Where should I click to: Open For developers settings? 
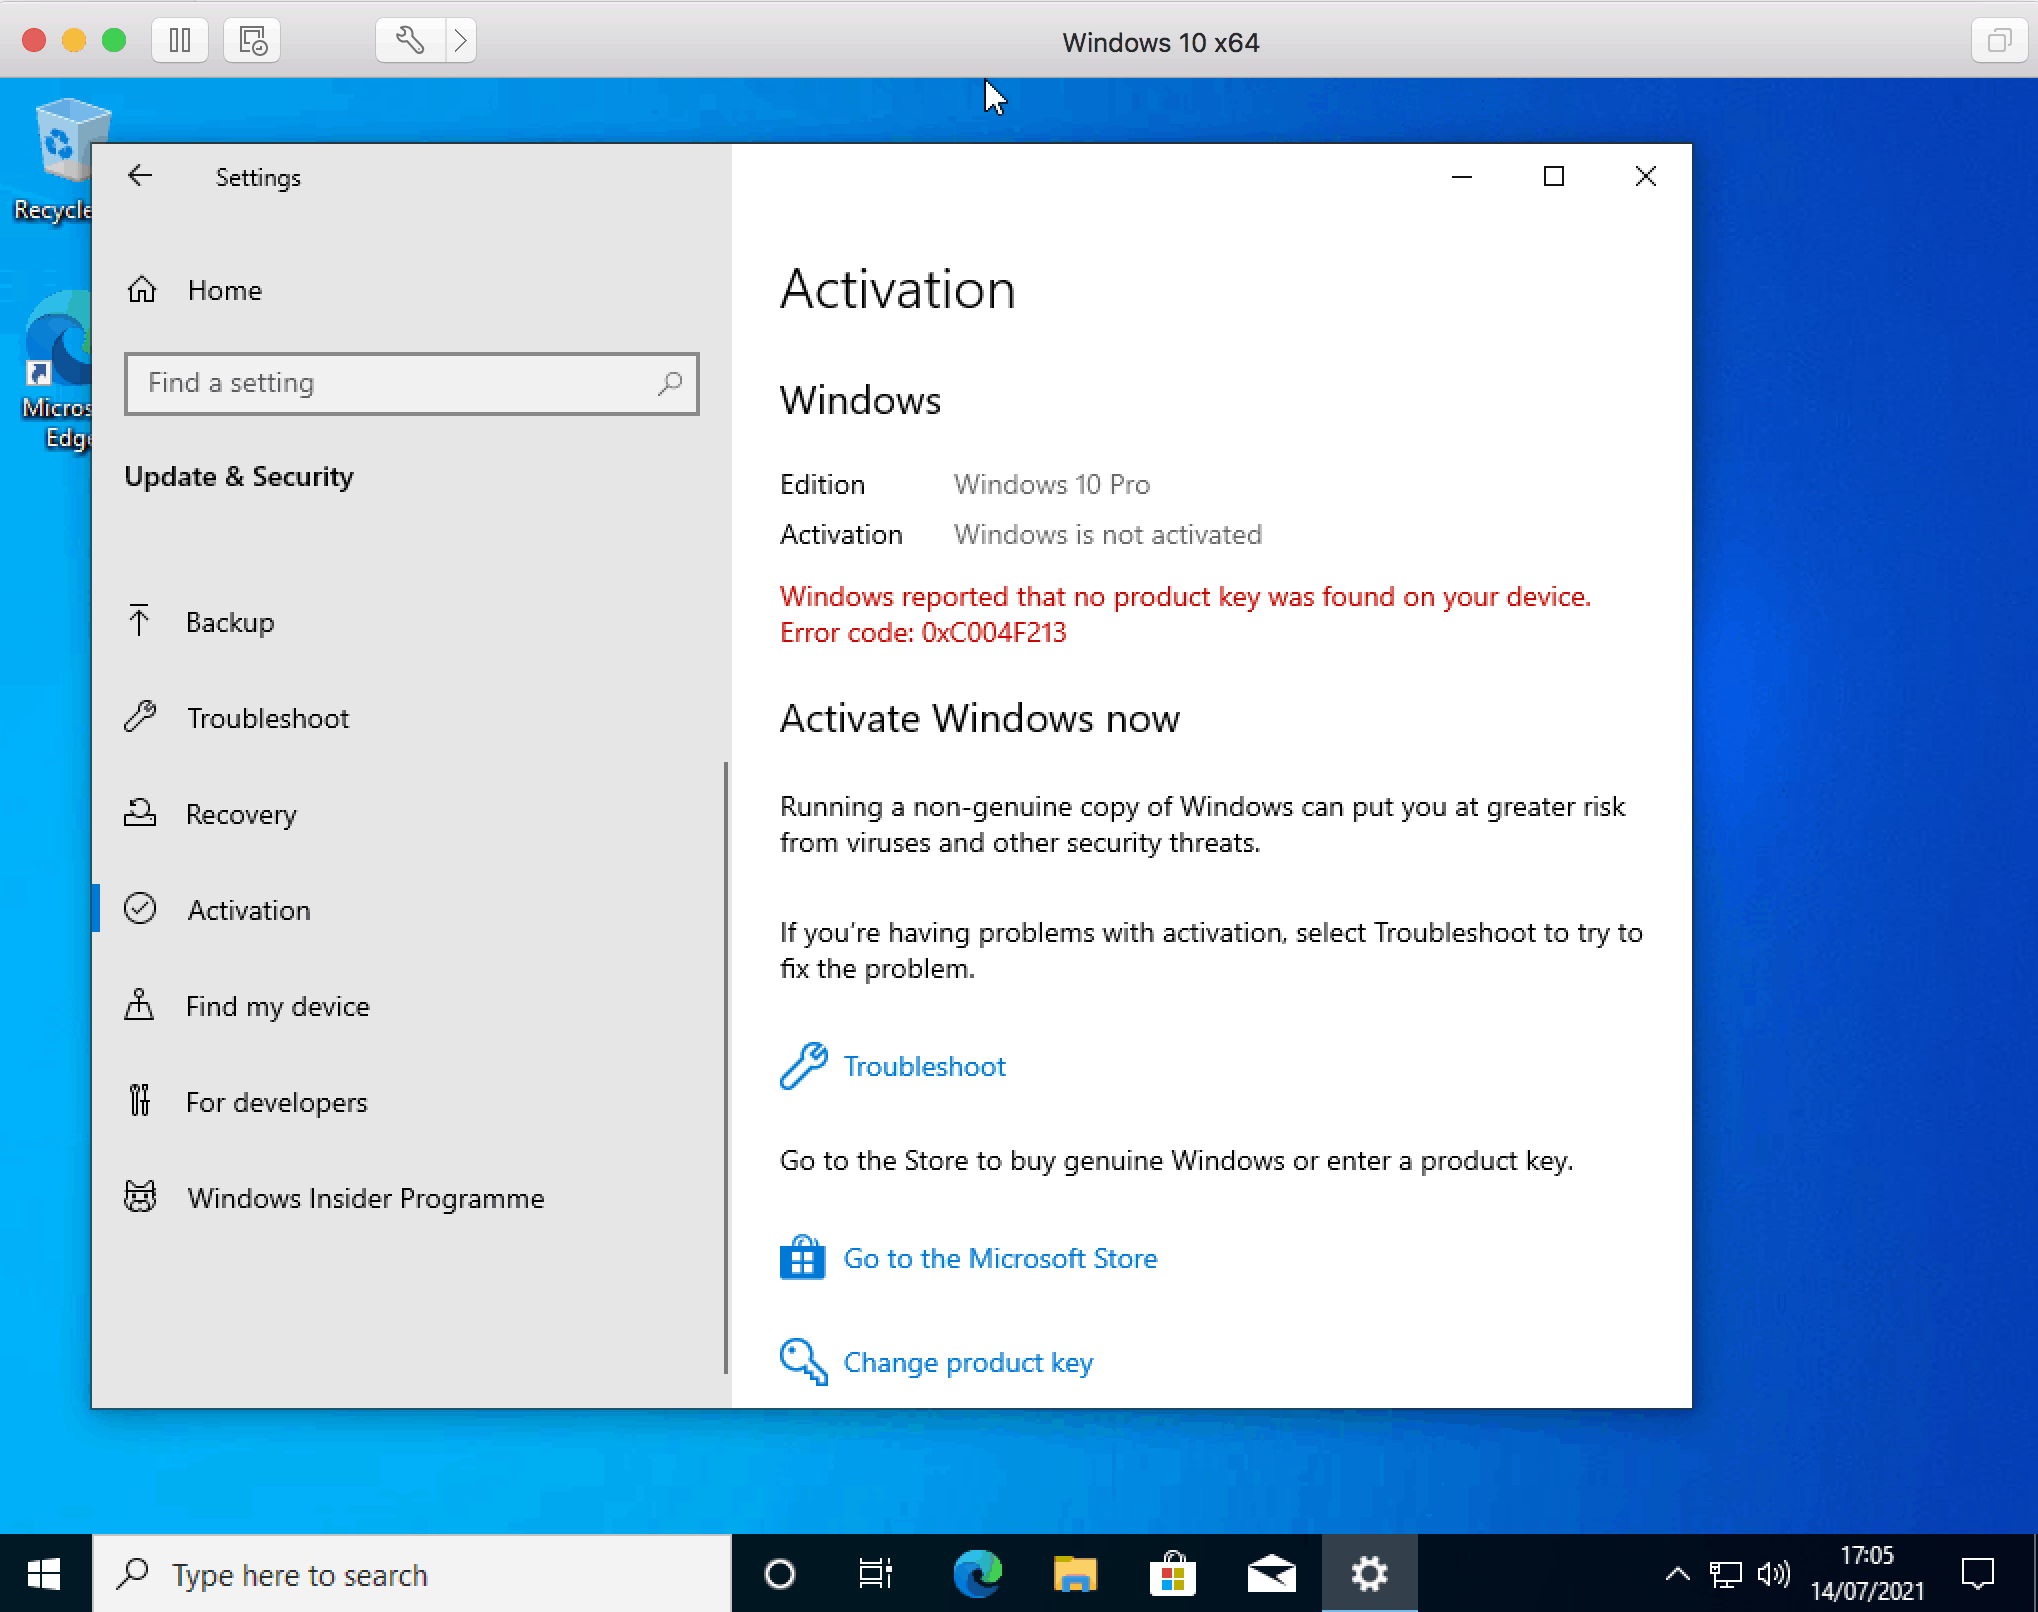tap(277, 1102)
